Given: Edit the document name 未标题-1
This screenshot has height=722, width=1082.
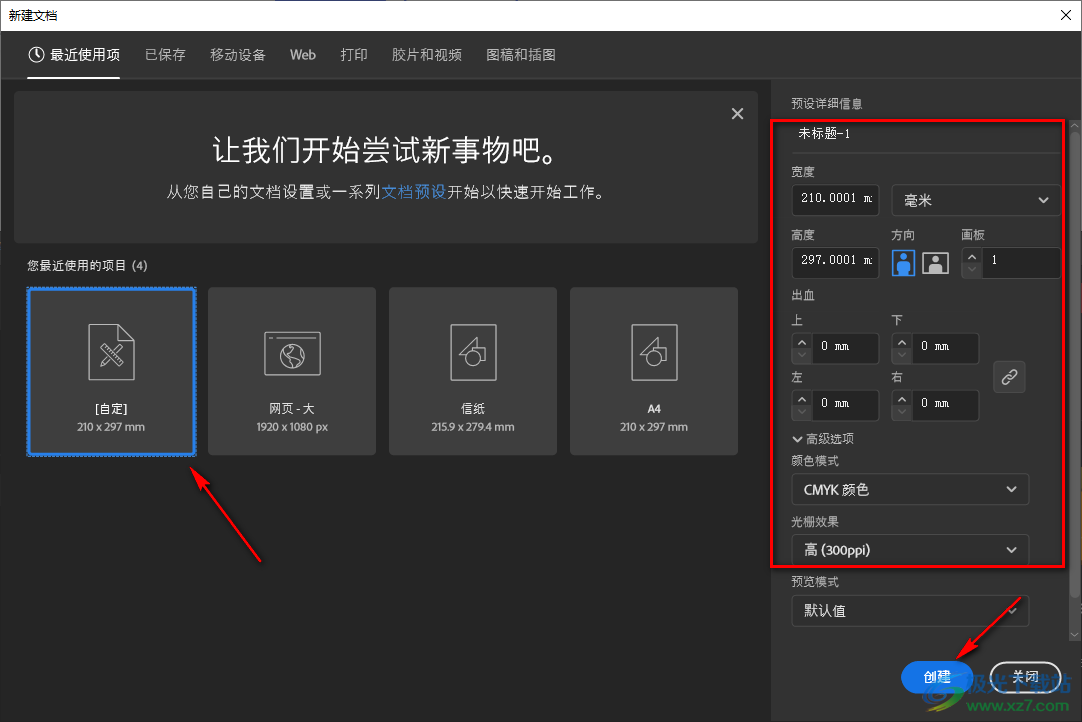Looking at the screenshot, I should pos(925,135).
